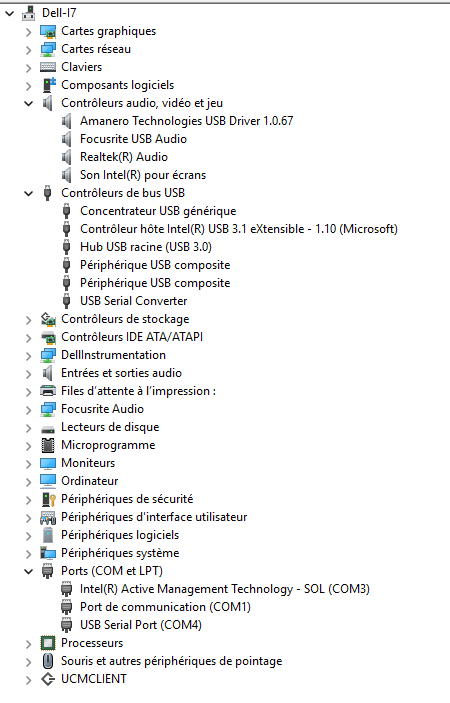
Task: Click the Microprogramme chip icon
Action: (x=48, y=445)
